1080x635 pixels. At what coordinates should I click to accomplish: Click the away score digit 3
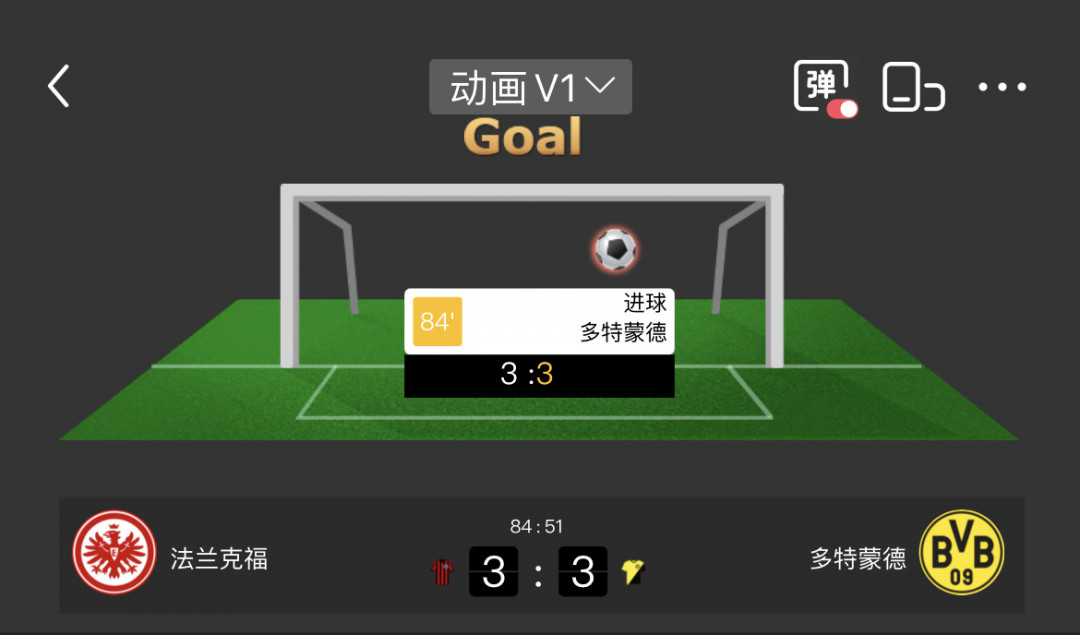583,572
